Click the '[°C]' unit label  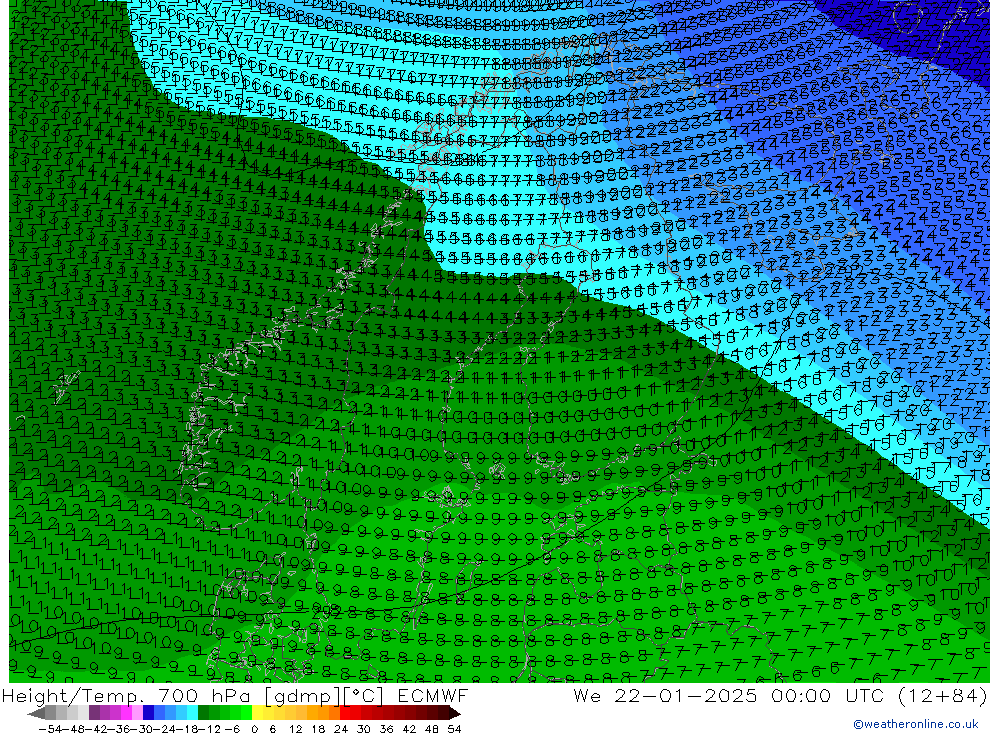364,696
